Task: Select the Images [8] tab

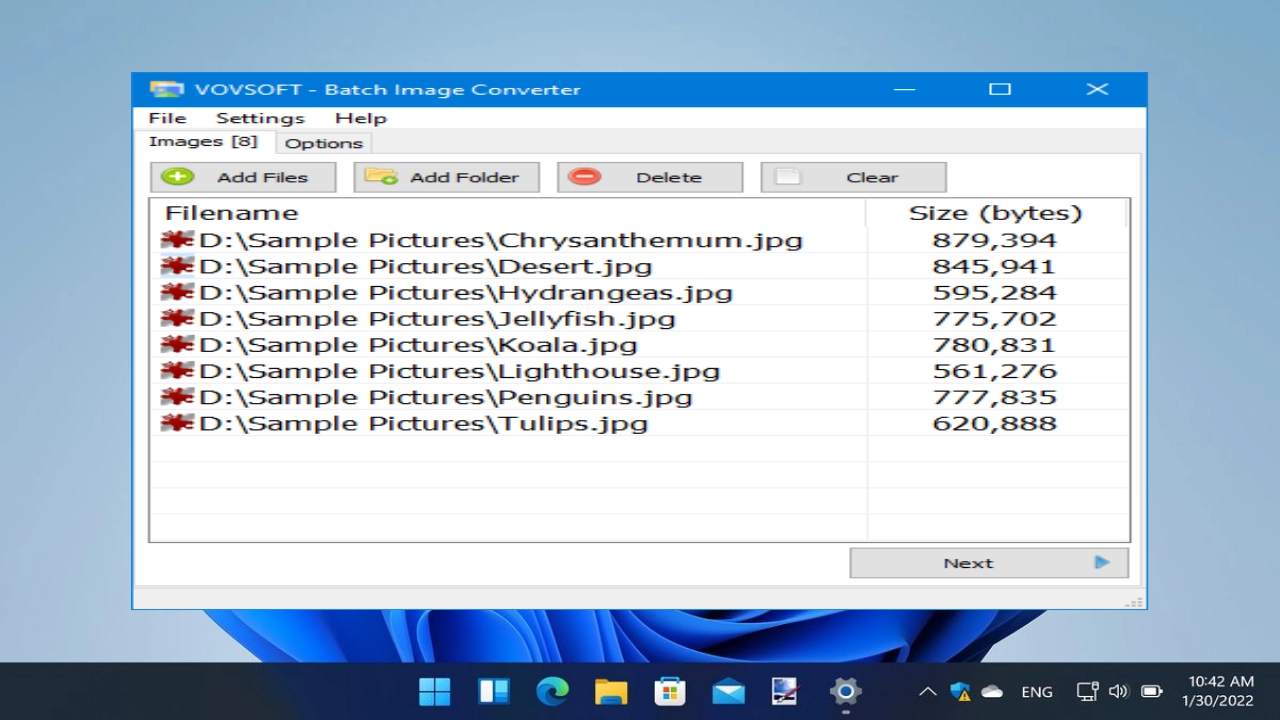Action: click(x=203, y=141)
